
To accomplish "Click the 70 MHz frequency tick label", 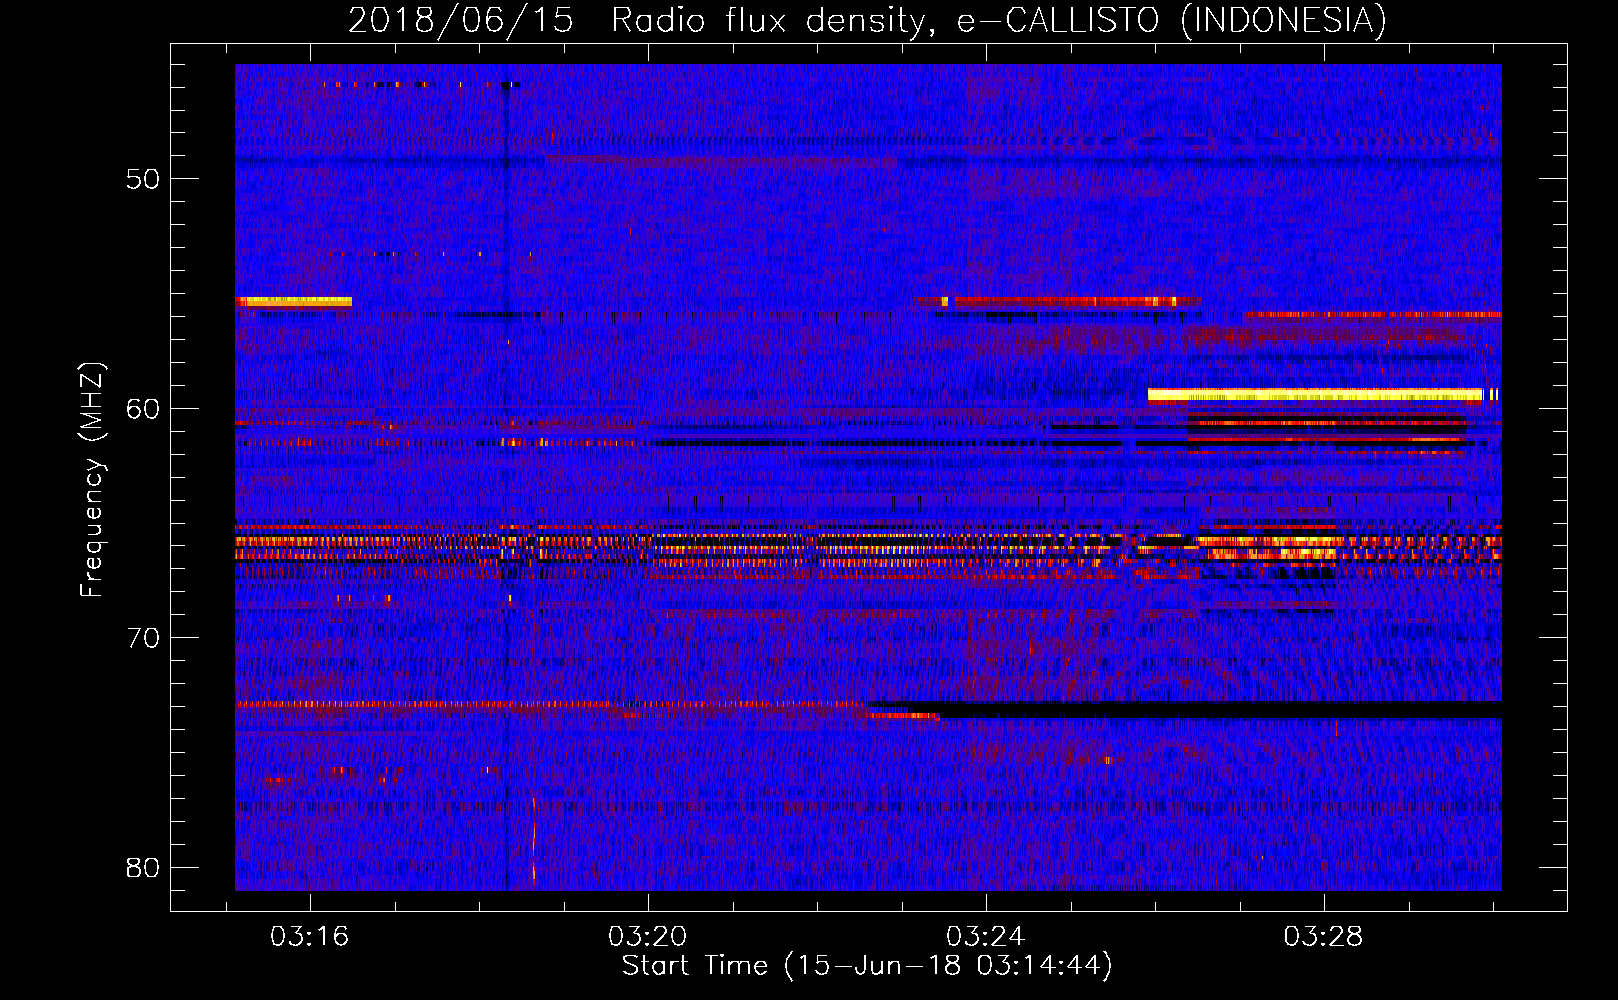I will 143,638.
